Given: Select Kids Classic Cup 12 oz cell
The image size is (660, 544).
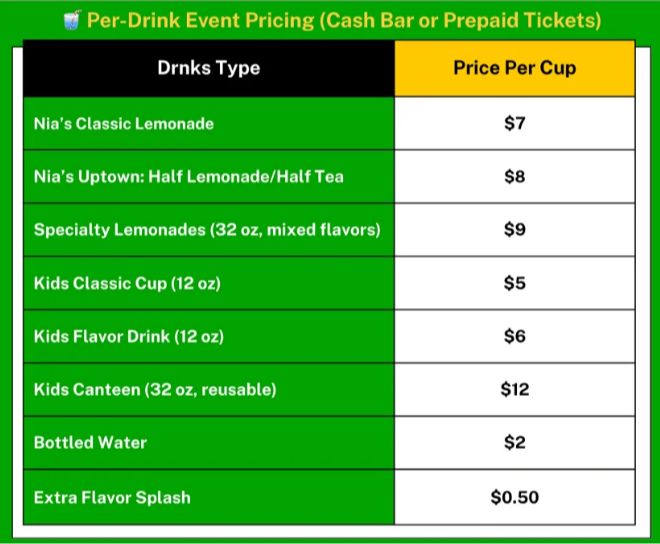Looking at the screenshot, I should click(x=127, y=284).
